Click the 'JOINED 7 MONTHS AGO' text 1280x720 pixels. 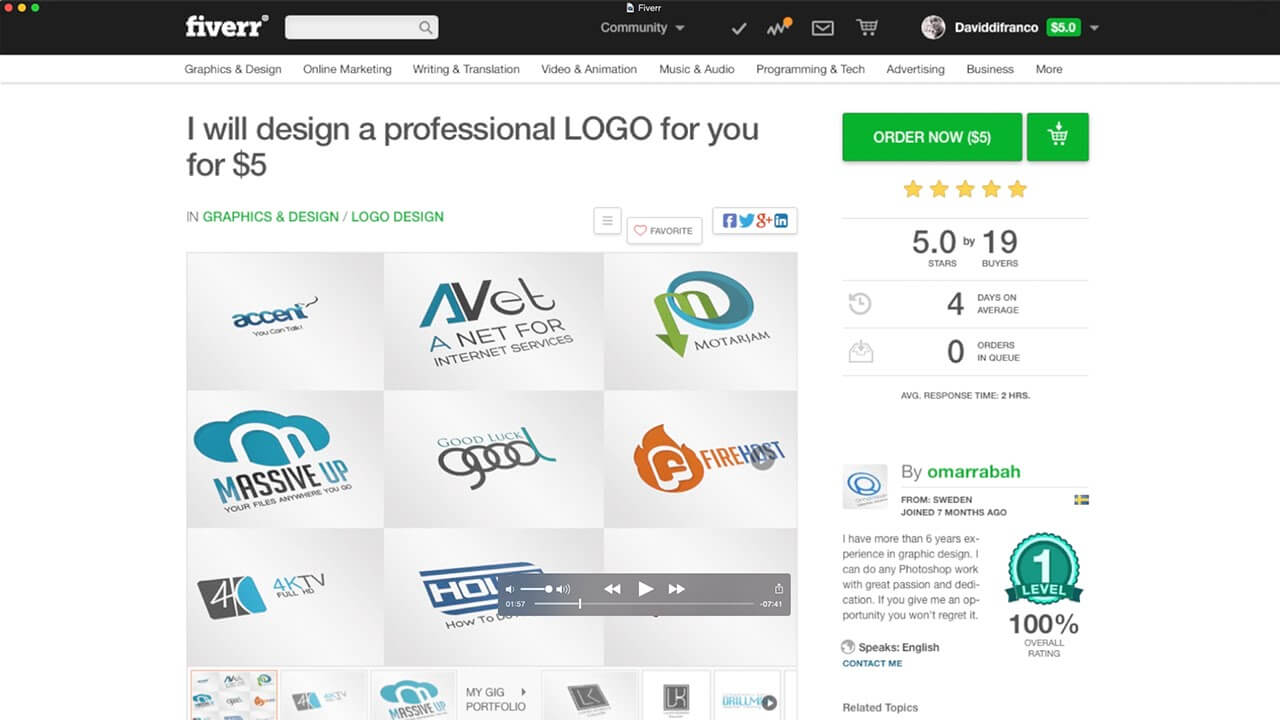click(x=954, y=512)
